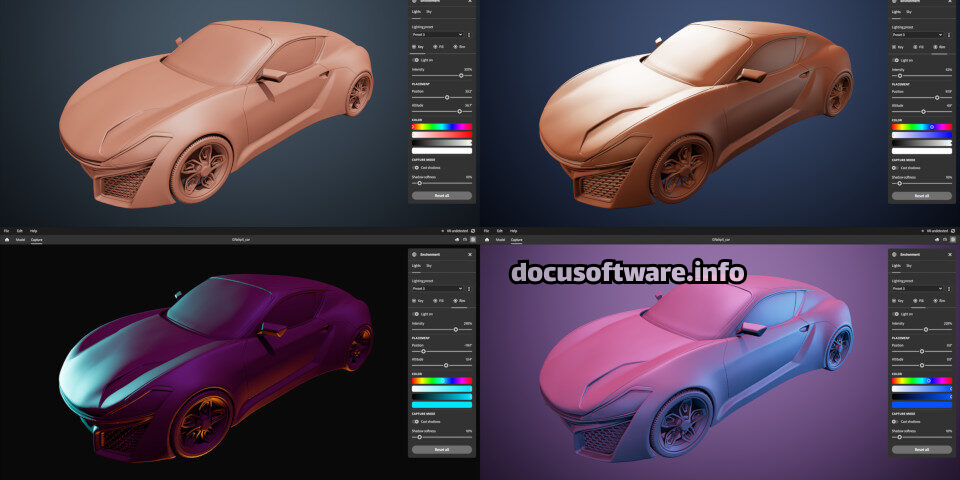Select the Key light icon beside the gray-background clay car
This screenshot has width=960, height=480.
pyautogui.click(x=416, y=47)
